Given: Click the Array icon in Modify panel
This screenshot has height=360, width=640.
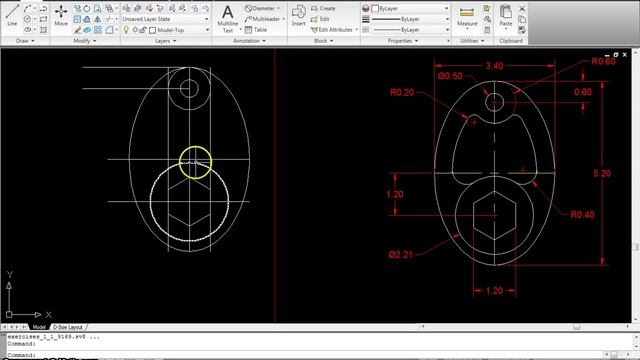Looking at the screenshot, I should 98,30.
